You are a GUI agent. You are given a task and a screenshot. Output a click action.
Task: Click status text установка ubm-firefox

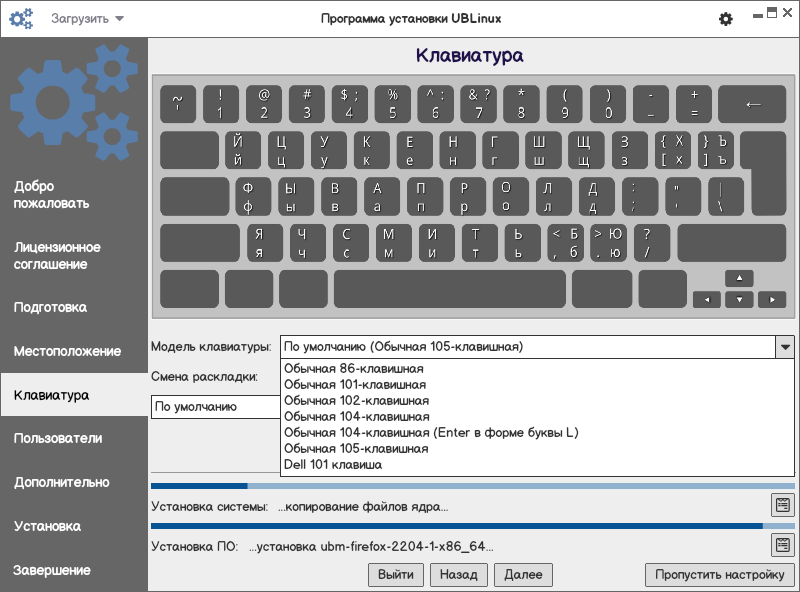pos(371,547)
